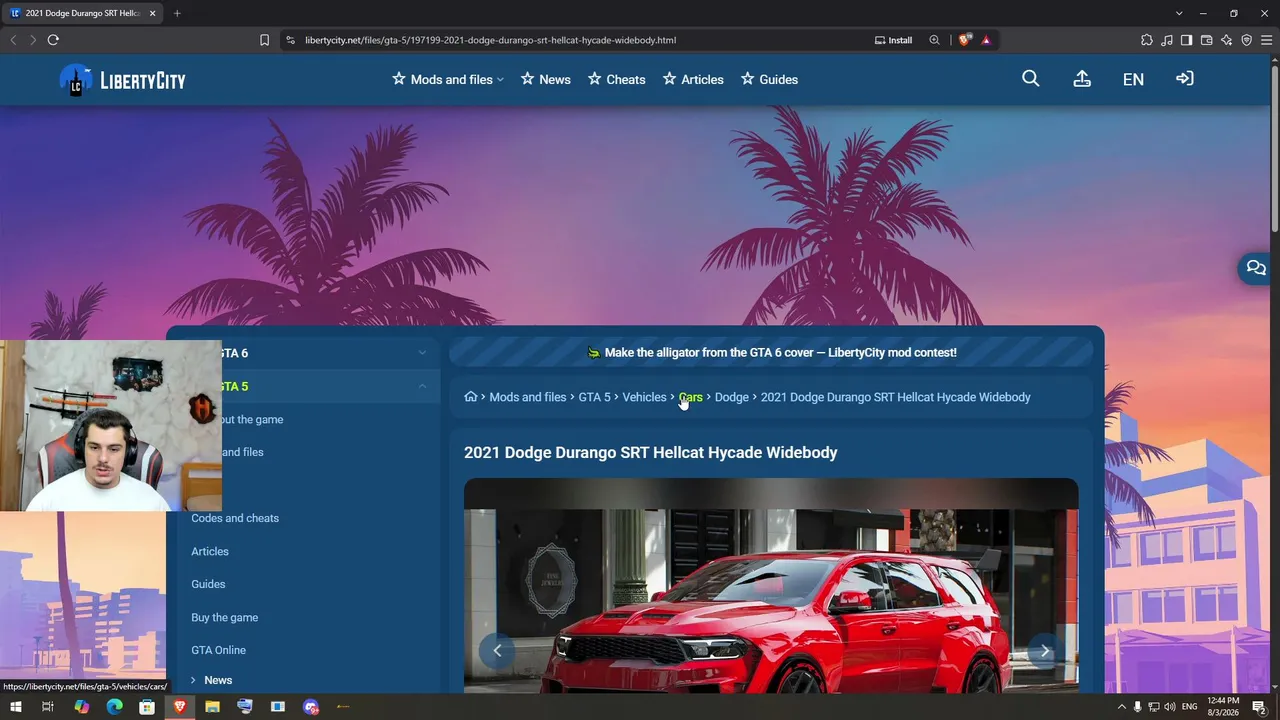Click the ENG input language indicator
The image size is (1280, 720).
(x=1190, y=707)
